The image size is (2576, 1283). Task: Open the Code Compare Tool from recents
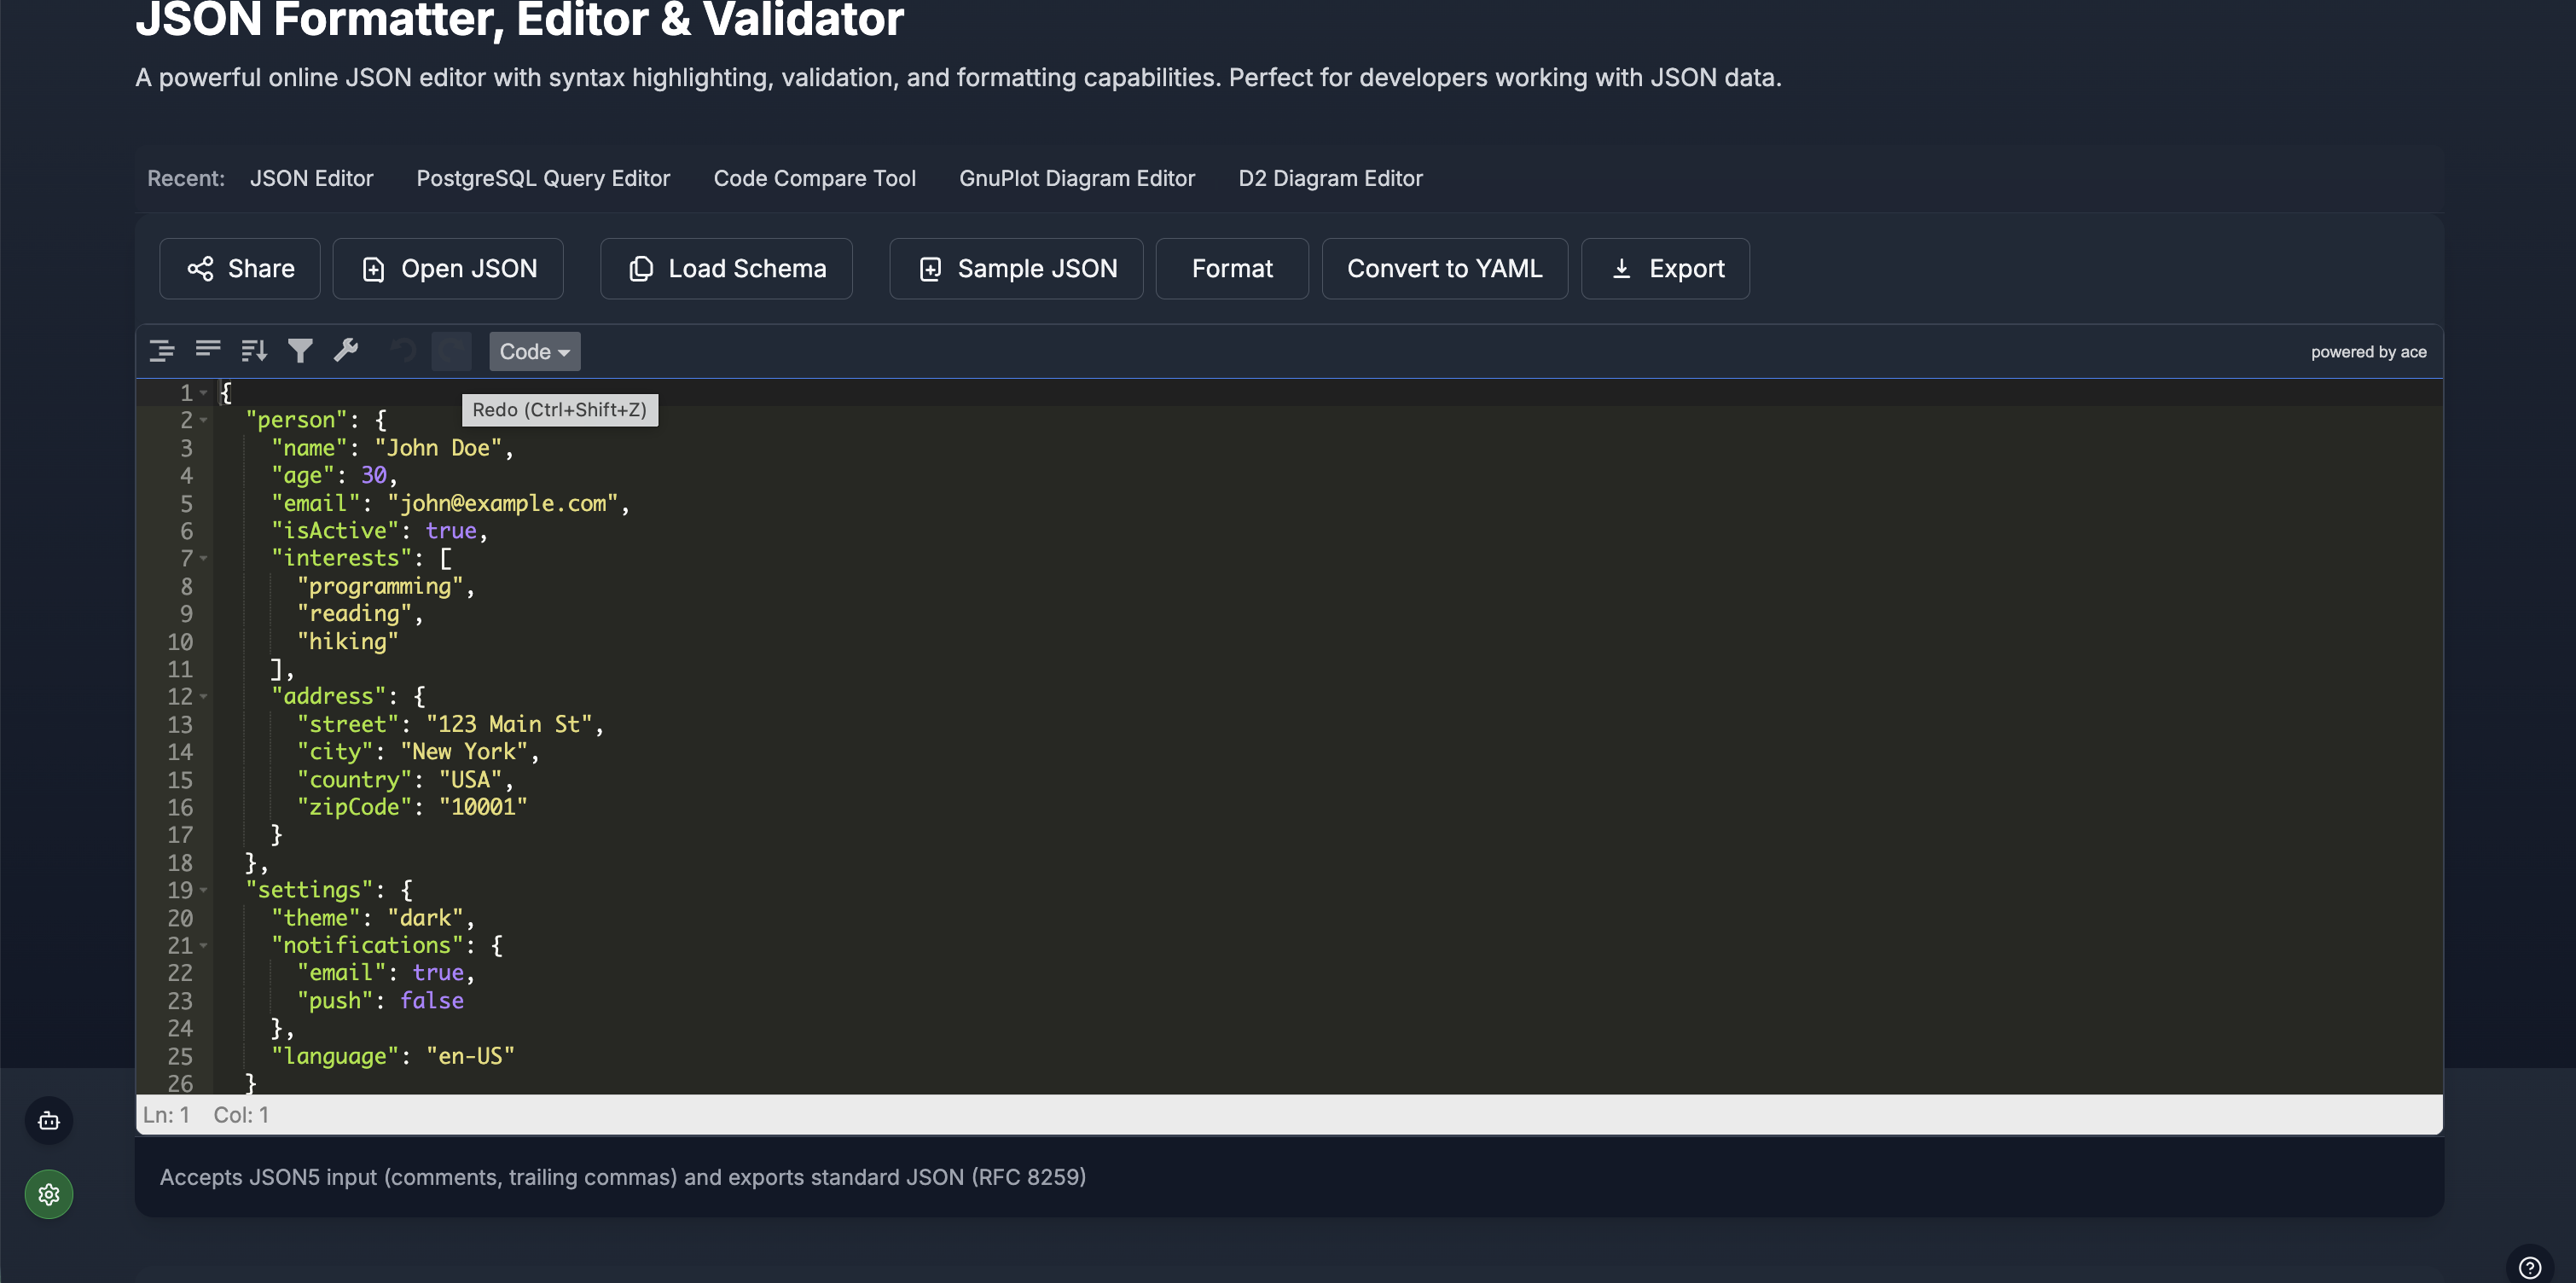coord(815,178)
